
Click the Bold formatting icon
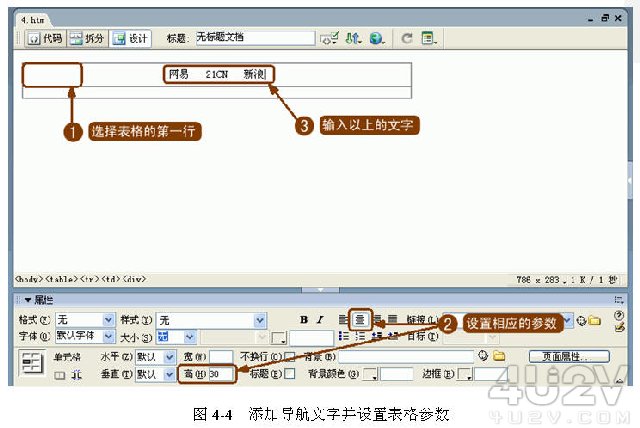click(x=304, y=320)
